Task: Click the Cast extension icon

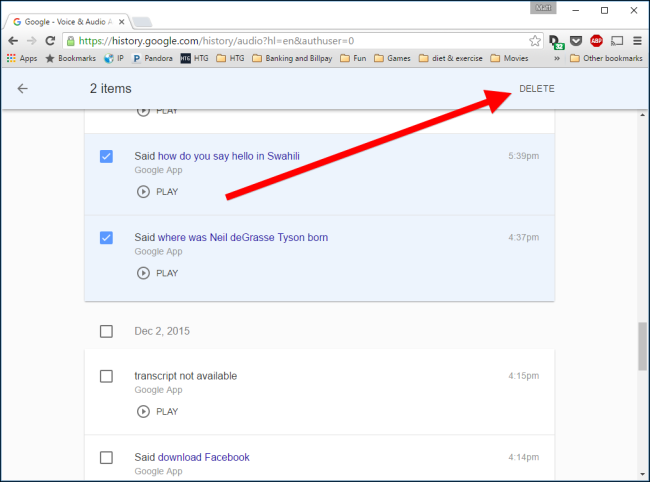Action: point(617,41)
